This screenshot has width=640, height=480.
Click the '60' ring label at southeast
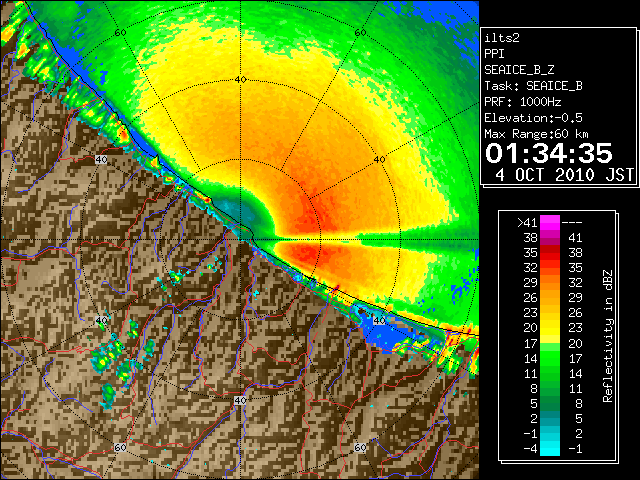click(360, 448)
